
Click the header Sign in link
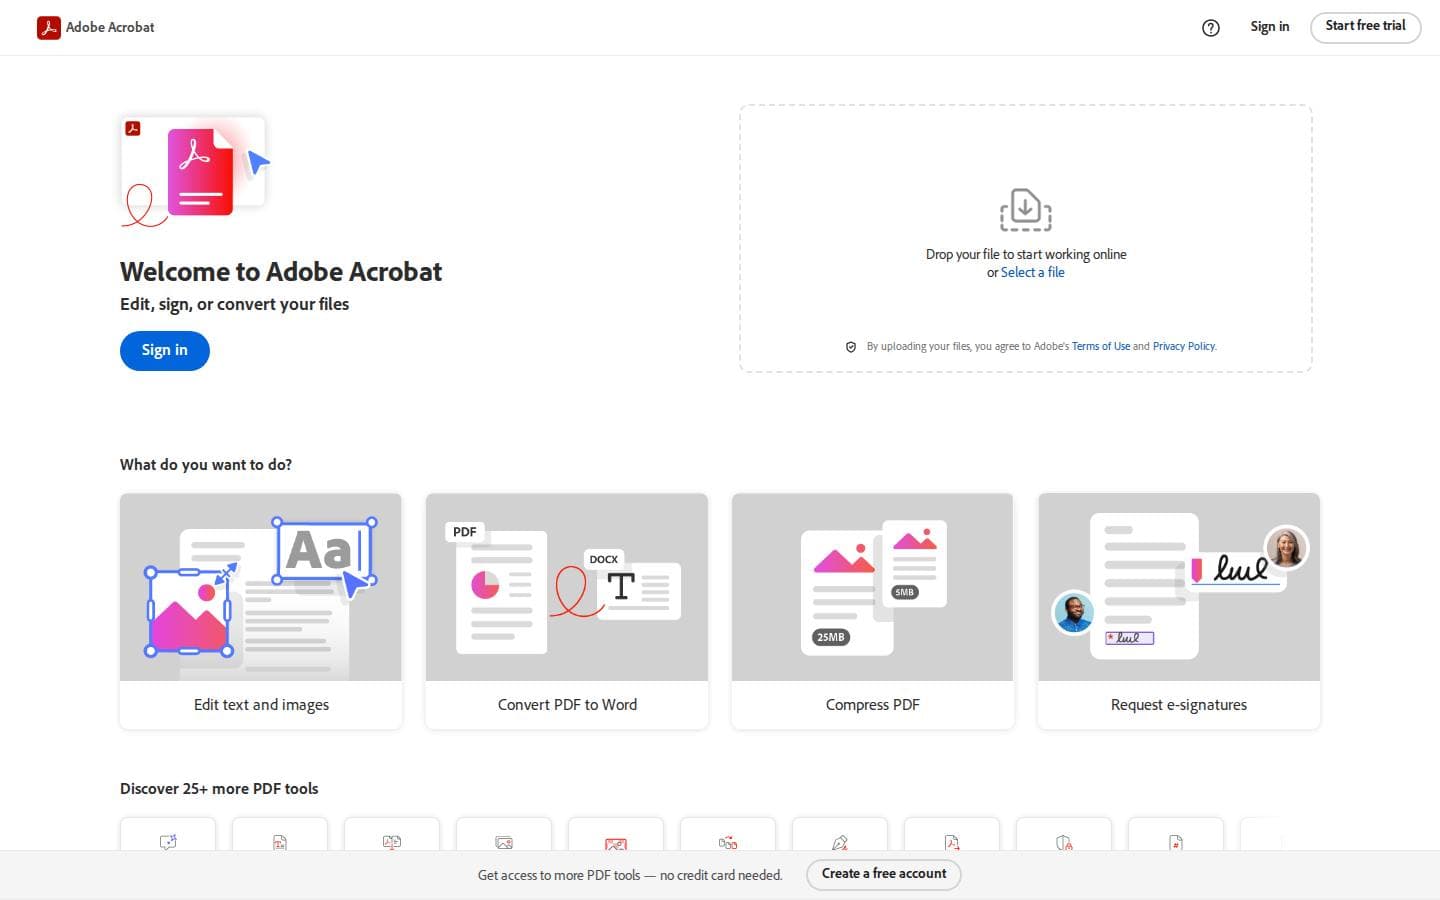click(1270, 27)
